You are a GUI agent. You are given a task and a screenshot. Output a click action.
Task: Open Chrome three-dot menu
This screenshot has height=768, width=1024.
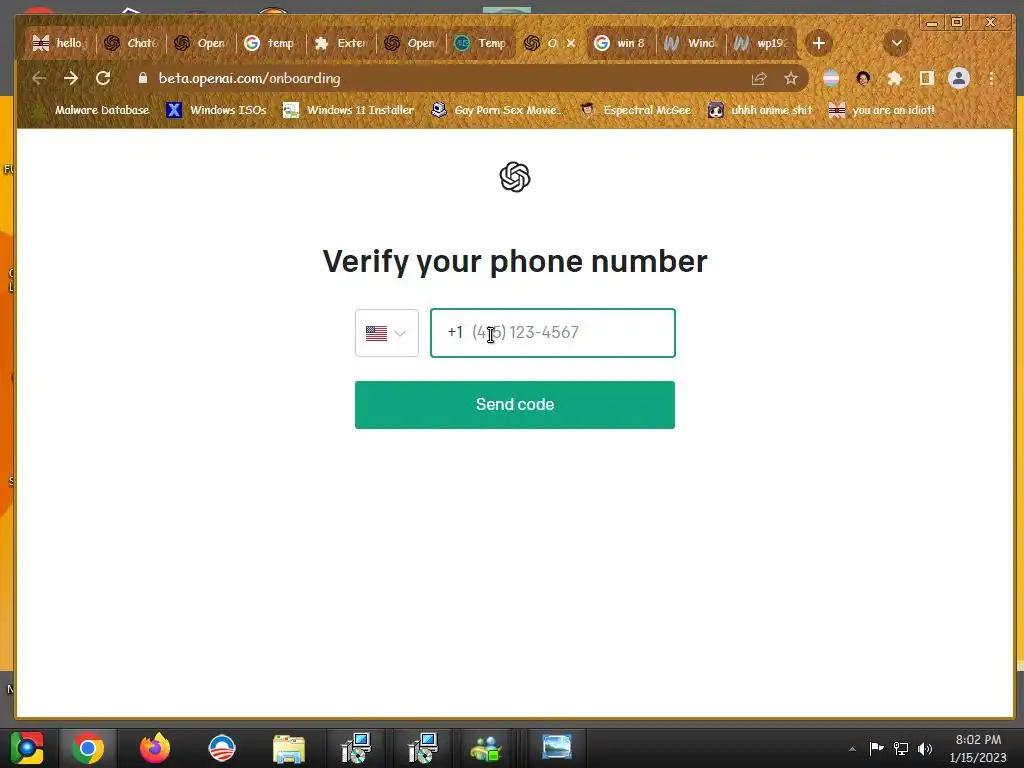991,79
